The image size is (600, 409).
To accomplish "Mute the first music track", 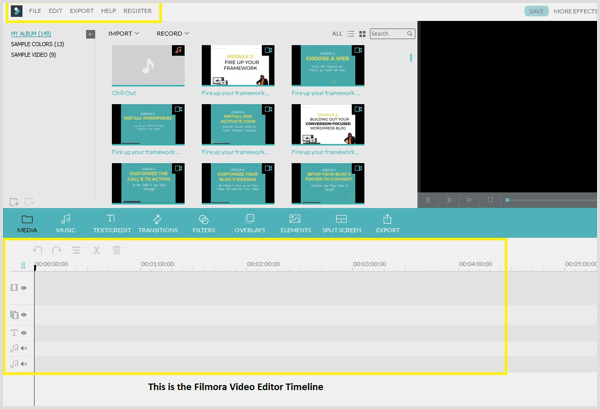I will point(24,348).
